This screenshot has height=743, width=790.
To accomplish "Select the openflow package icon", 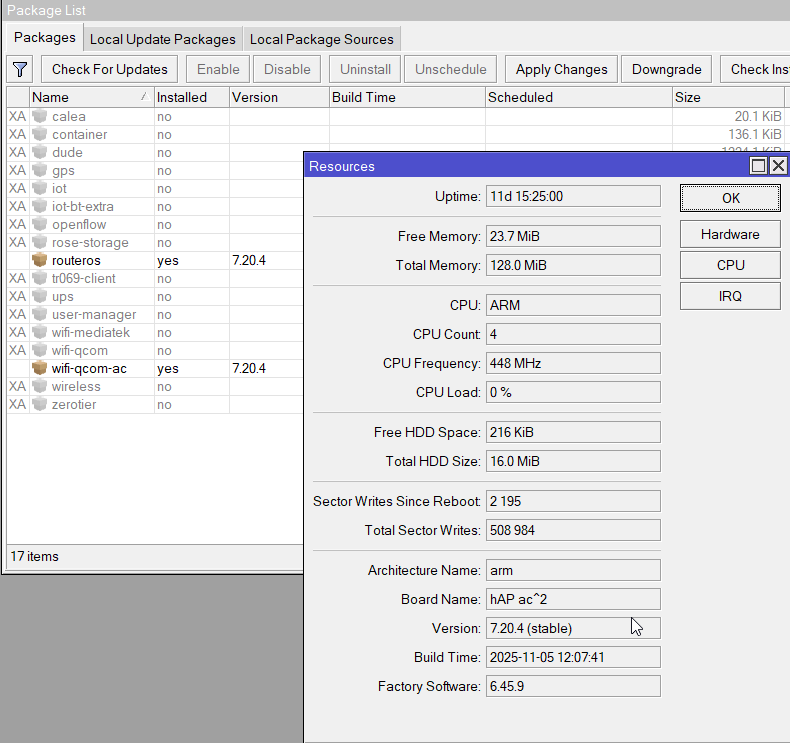I will point(40,225).
